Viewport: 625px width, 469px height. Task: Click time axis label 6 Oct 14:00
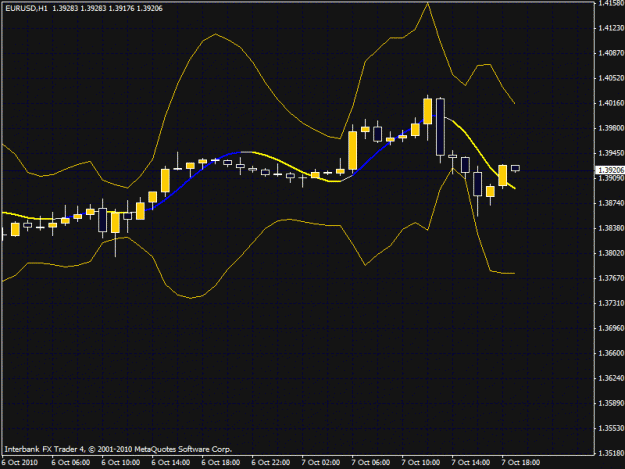[171, 463]
